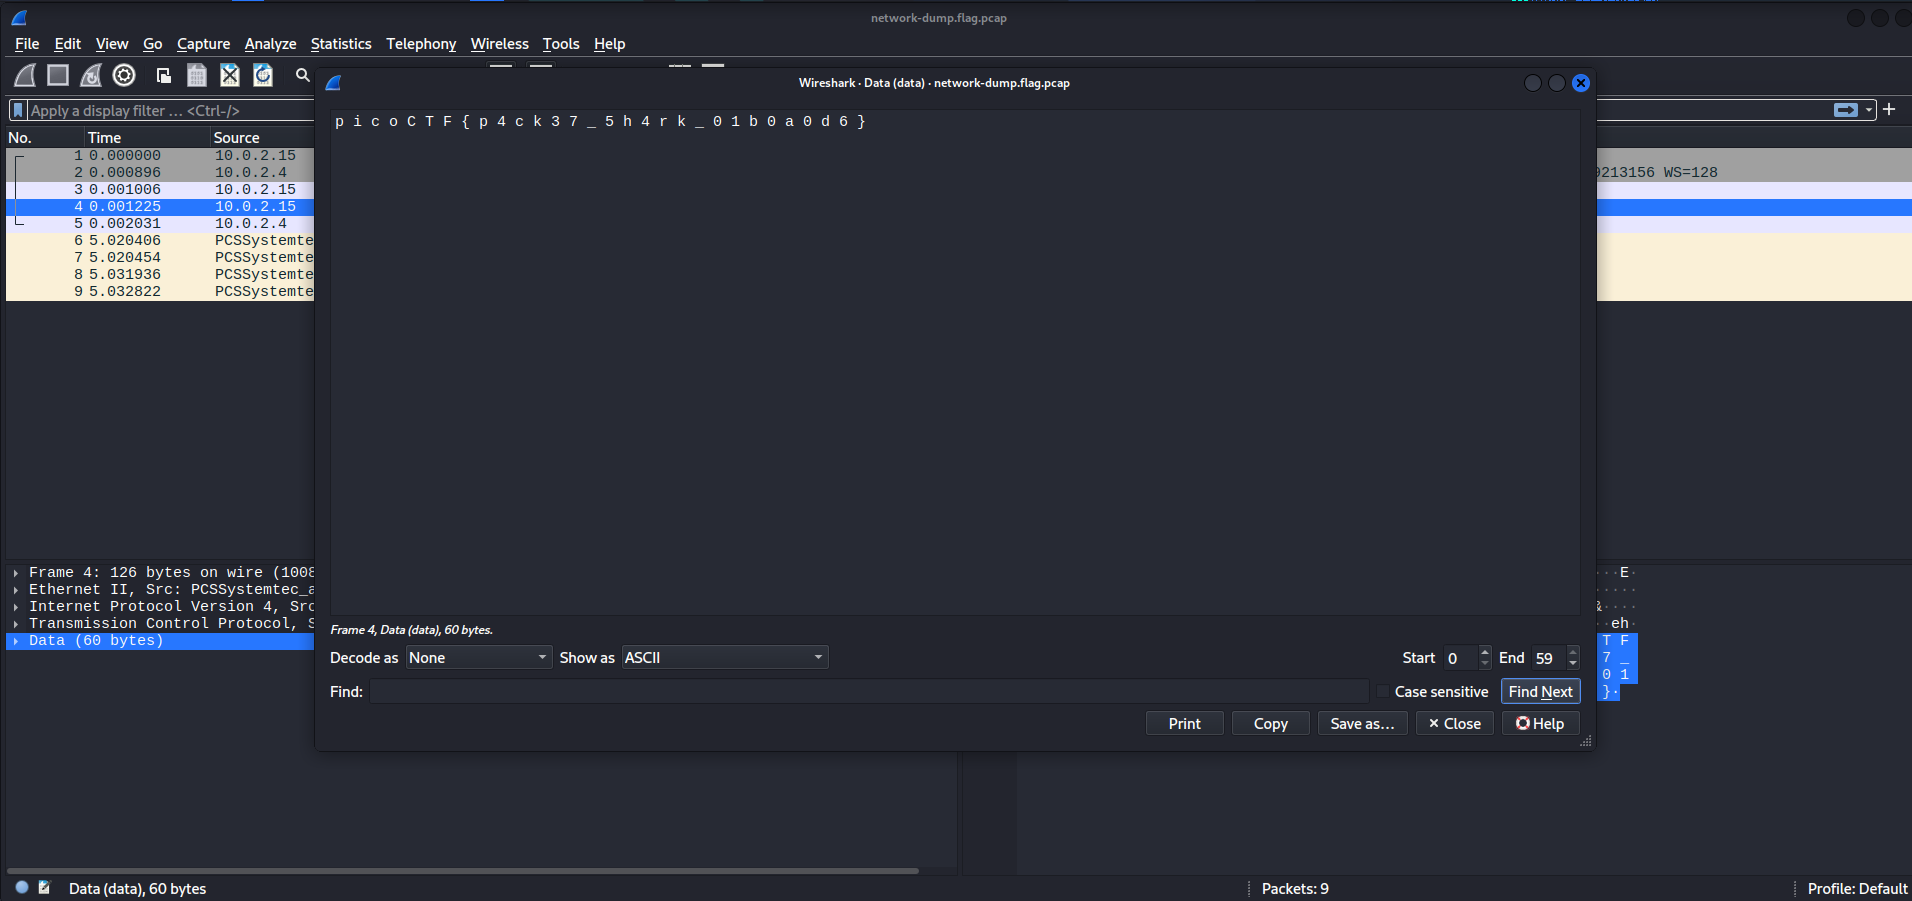Click the display filter bookmark icon
Image resolution: width=1912 pixels, height=901 pixels.
click(x=18, y=110)
